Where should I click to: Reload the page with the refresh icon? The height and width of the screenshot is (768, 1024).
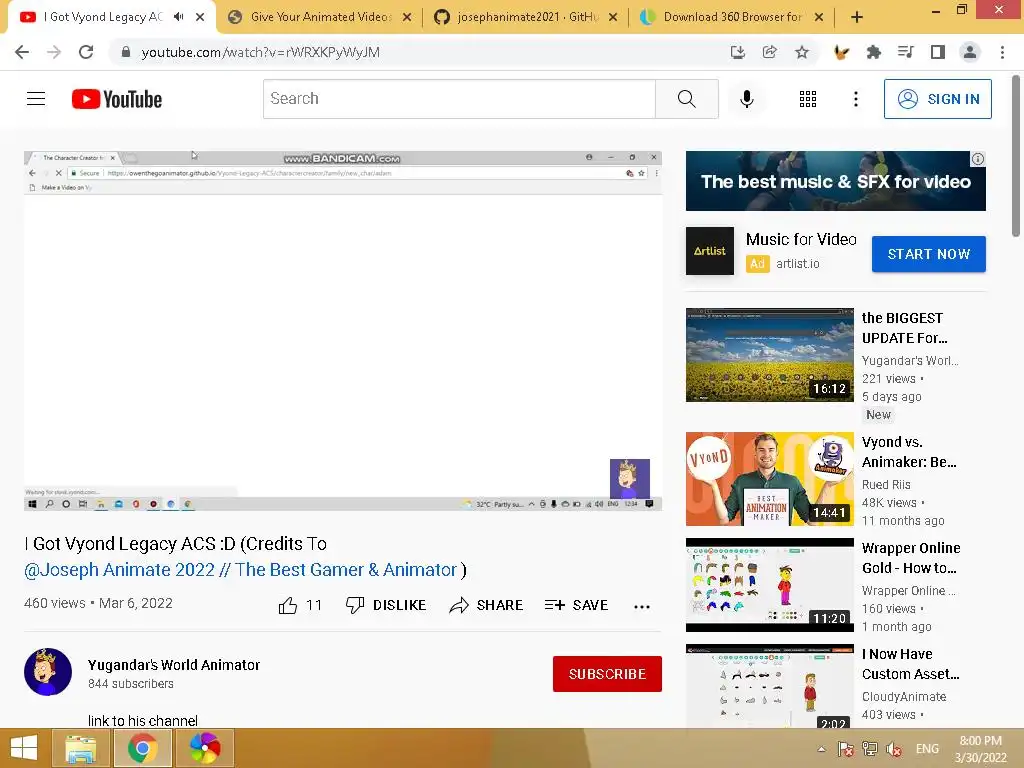pyautogui.click(x=86, y=52)
